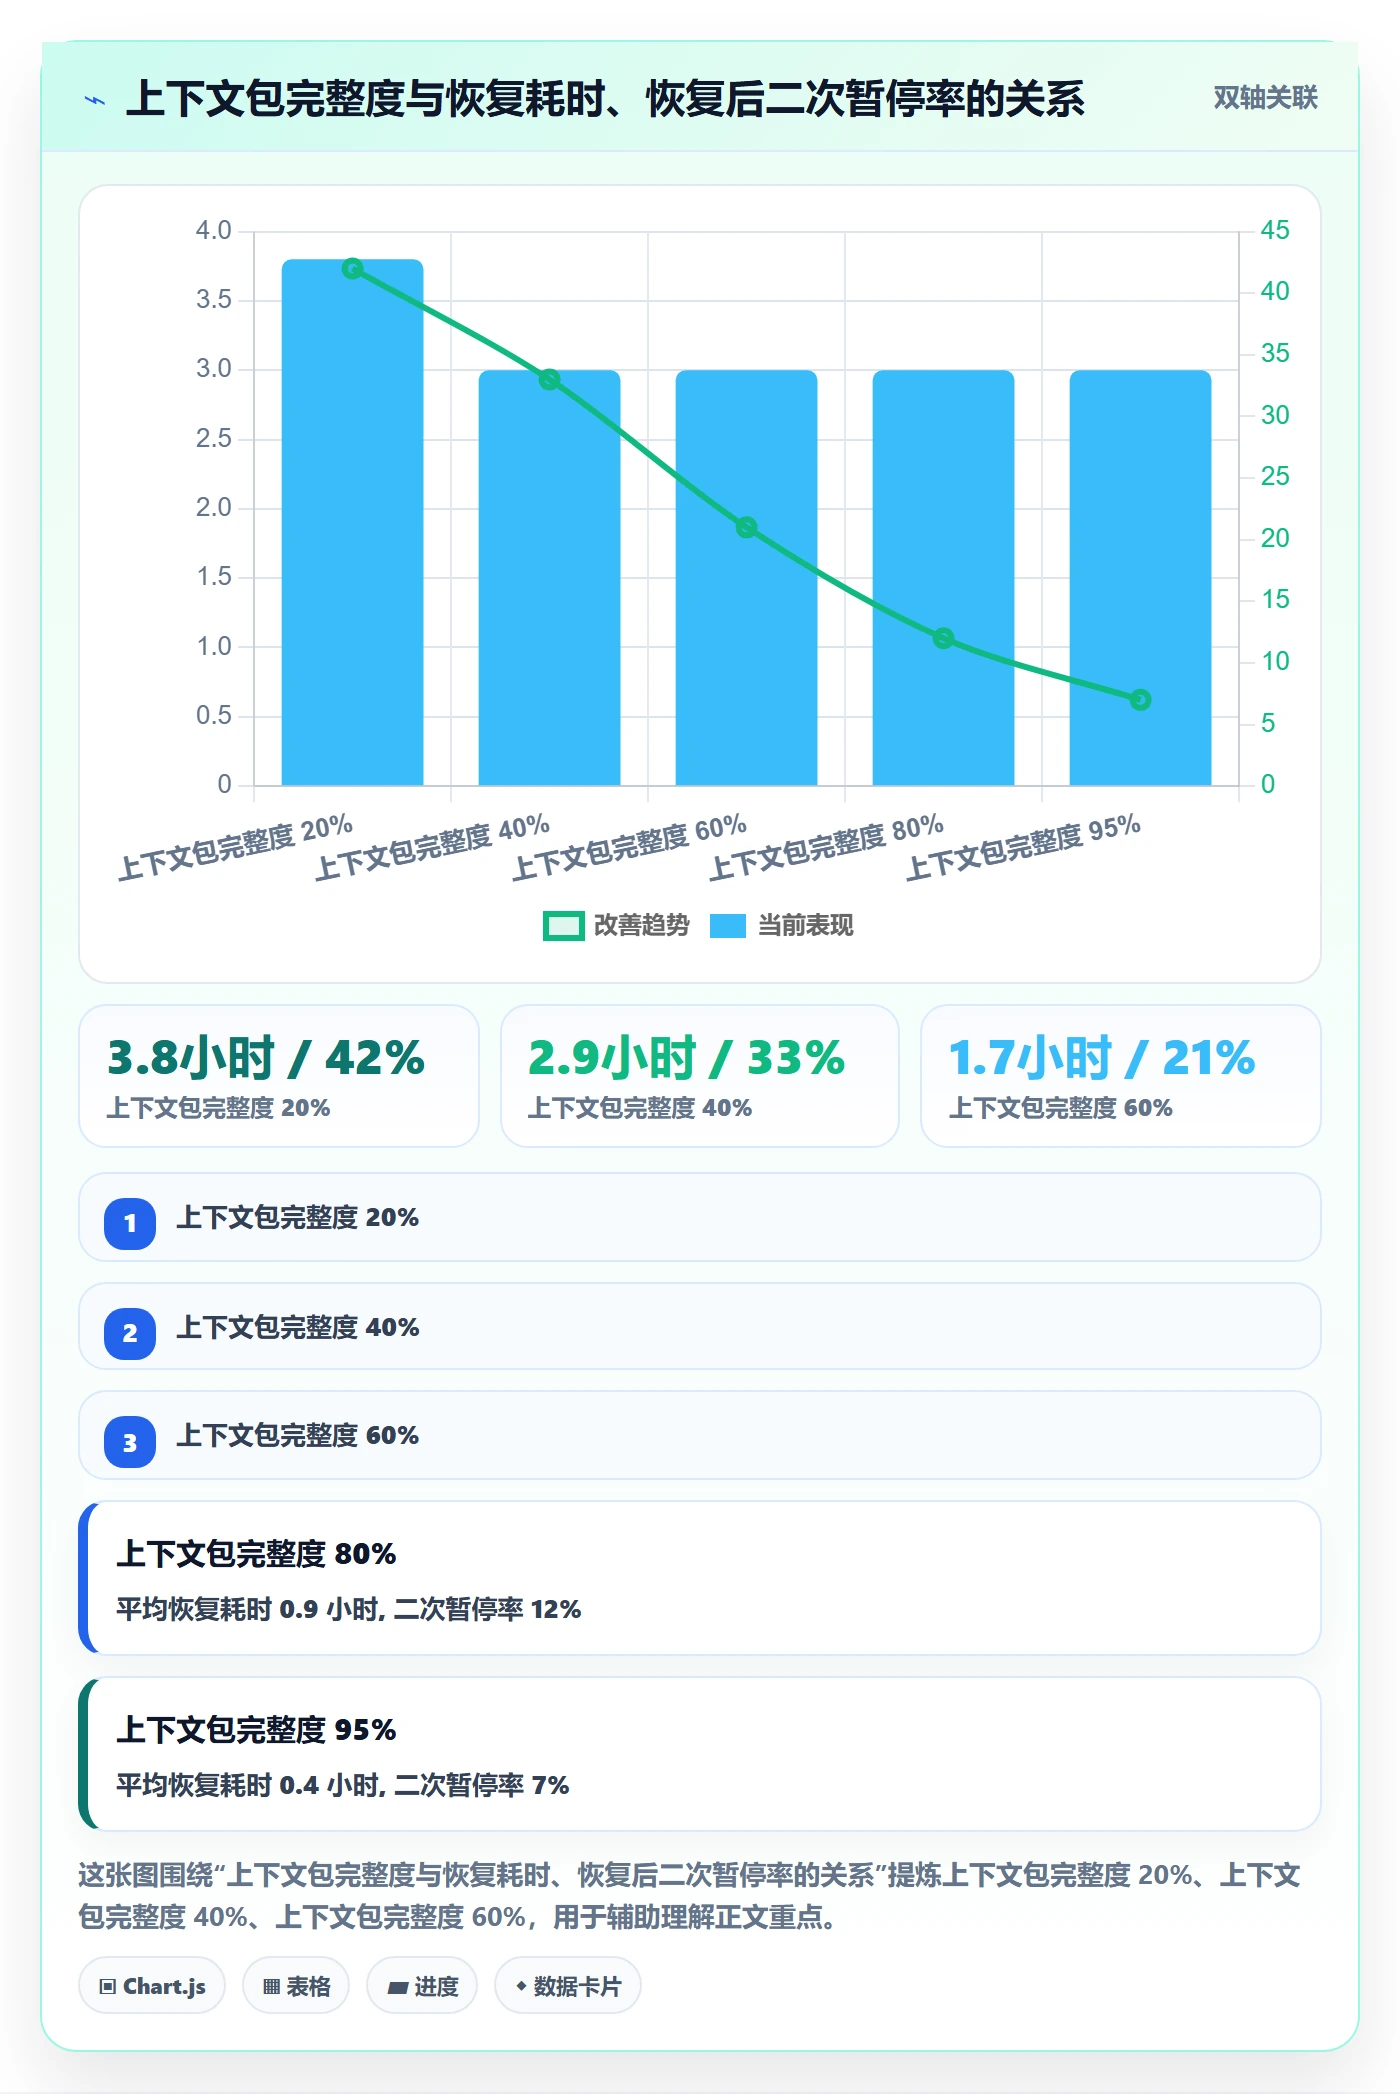Click the bar for 上下文包完整度 60%

click(746, 578)
